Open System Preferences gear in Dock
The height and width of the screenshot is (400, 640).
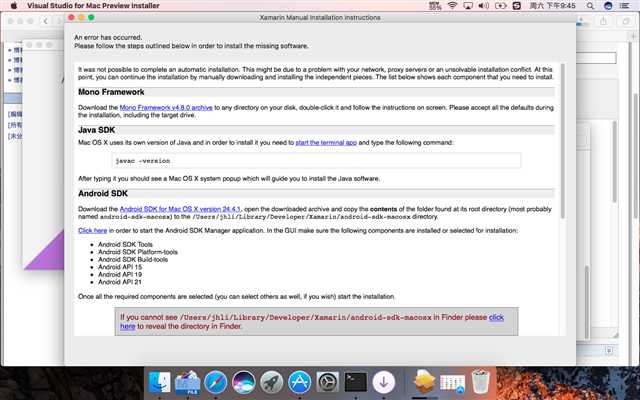[x=327, y=382]
